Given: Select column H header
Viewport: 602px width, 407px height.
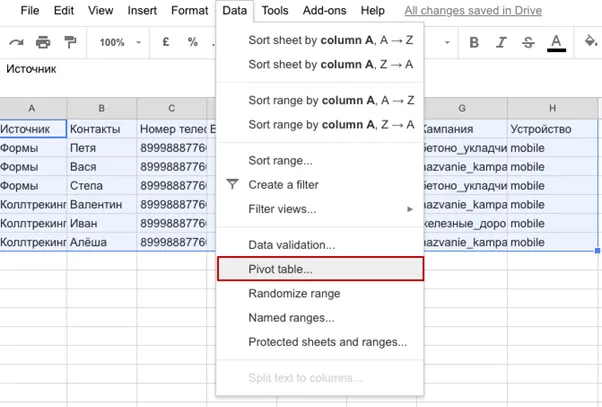Looking at the screenshot, I should (x=552, y=108).
